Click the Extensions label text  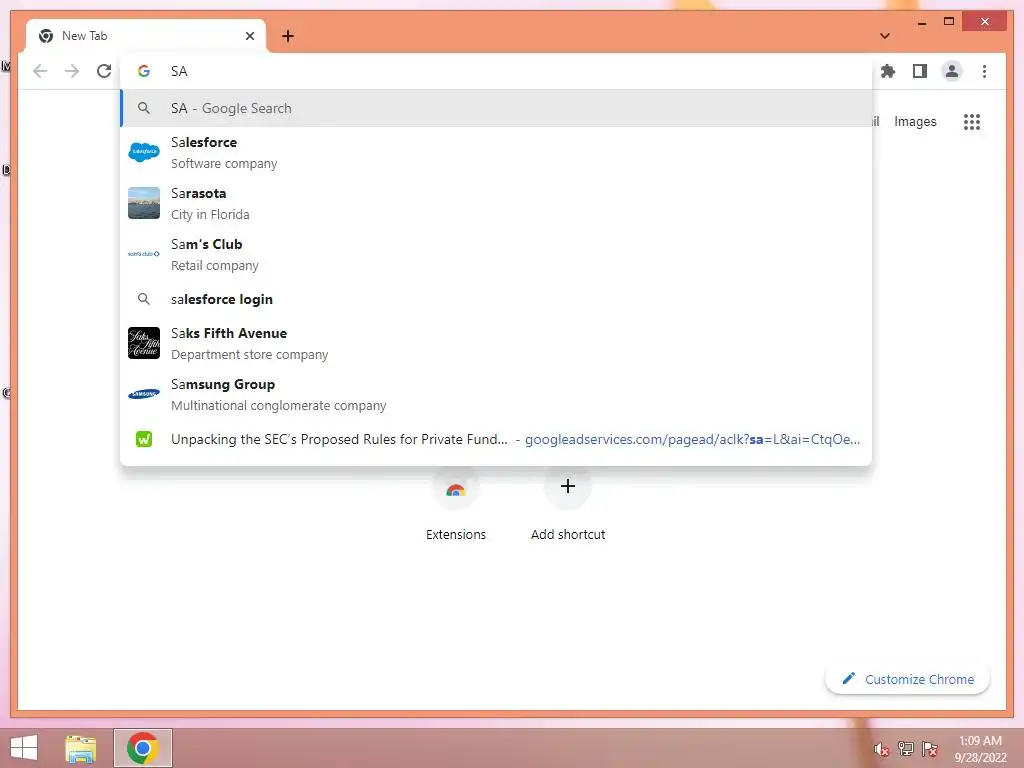tap(456, 534)
